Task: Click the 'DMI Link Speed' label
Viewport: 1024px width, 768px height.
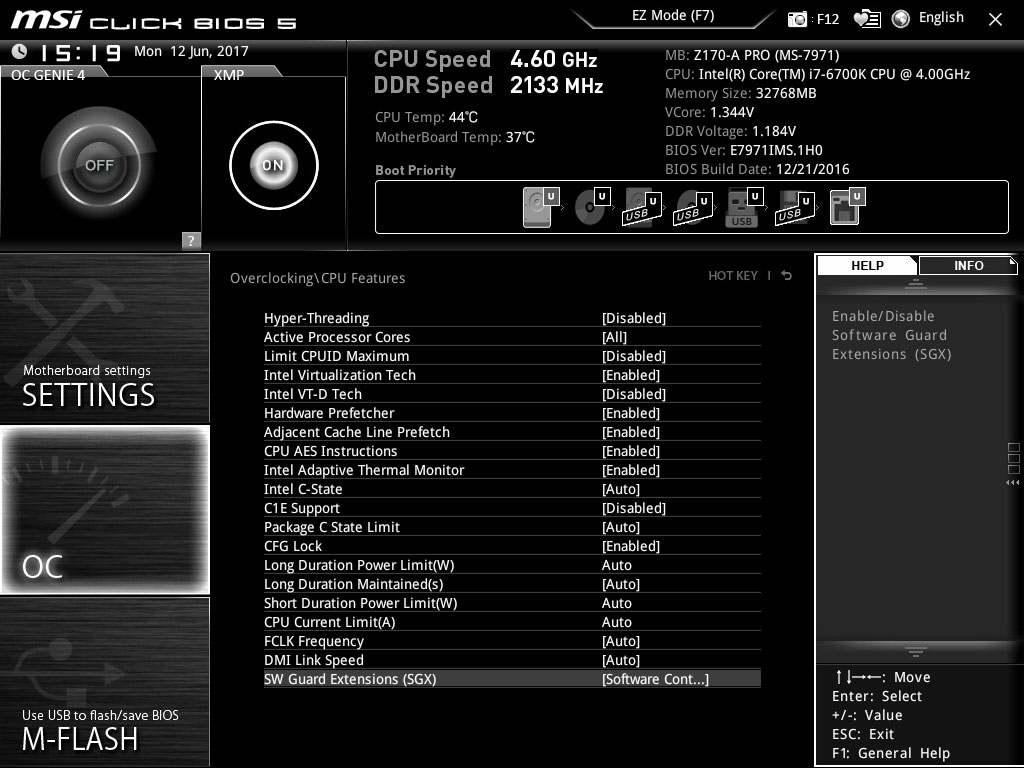Action: pyautogui.click(x=313, y=660)
